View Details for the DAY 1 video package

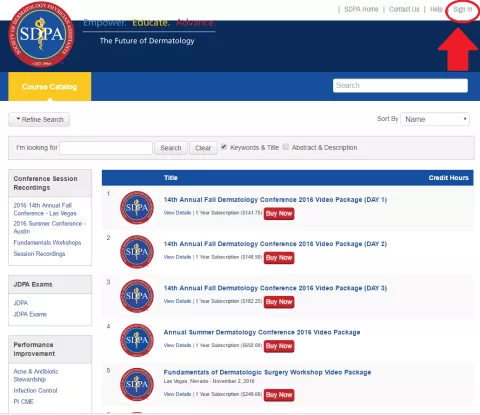pyautogui.click(x=177, y=213)
